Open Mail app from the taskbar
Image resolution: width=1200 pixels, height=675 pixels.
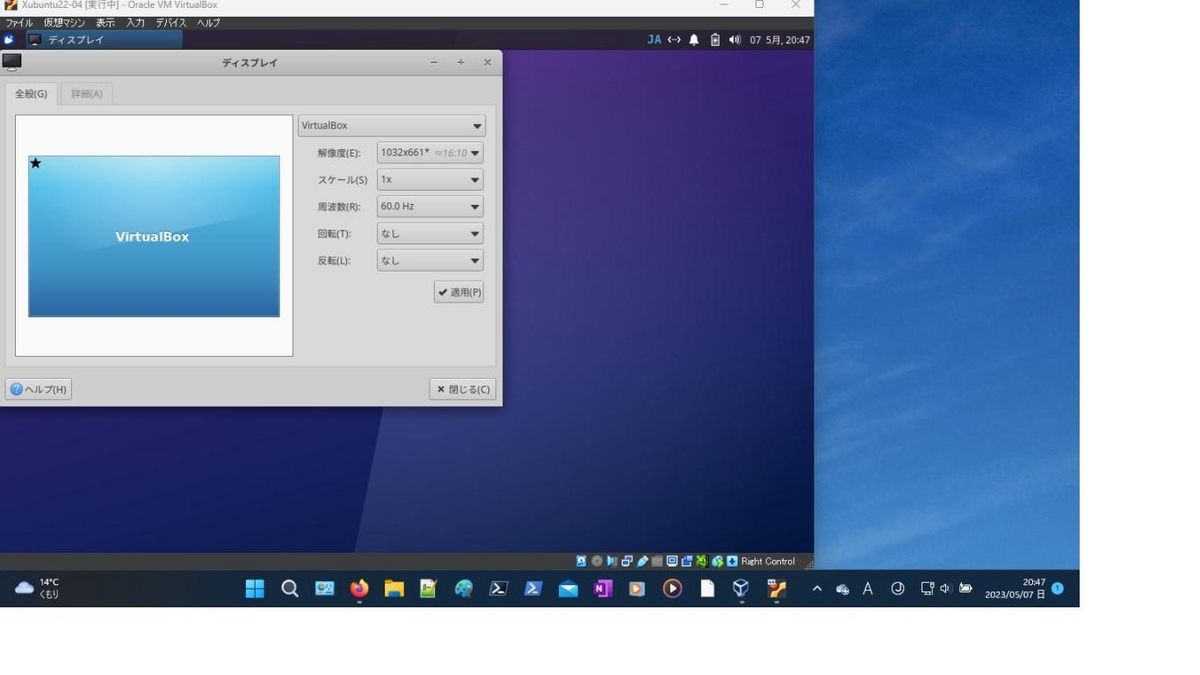click(x=568, y=589)
